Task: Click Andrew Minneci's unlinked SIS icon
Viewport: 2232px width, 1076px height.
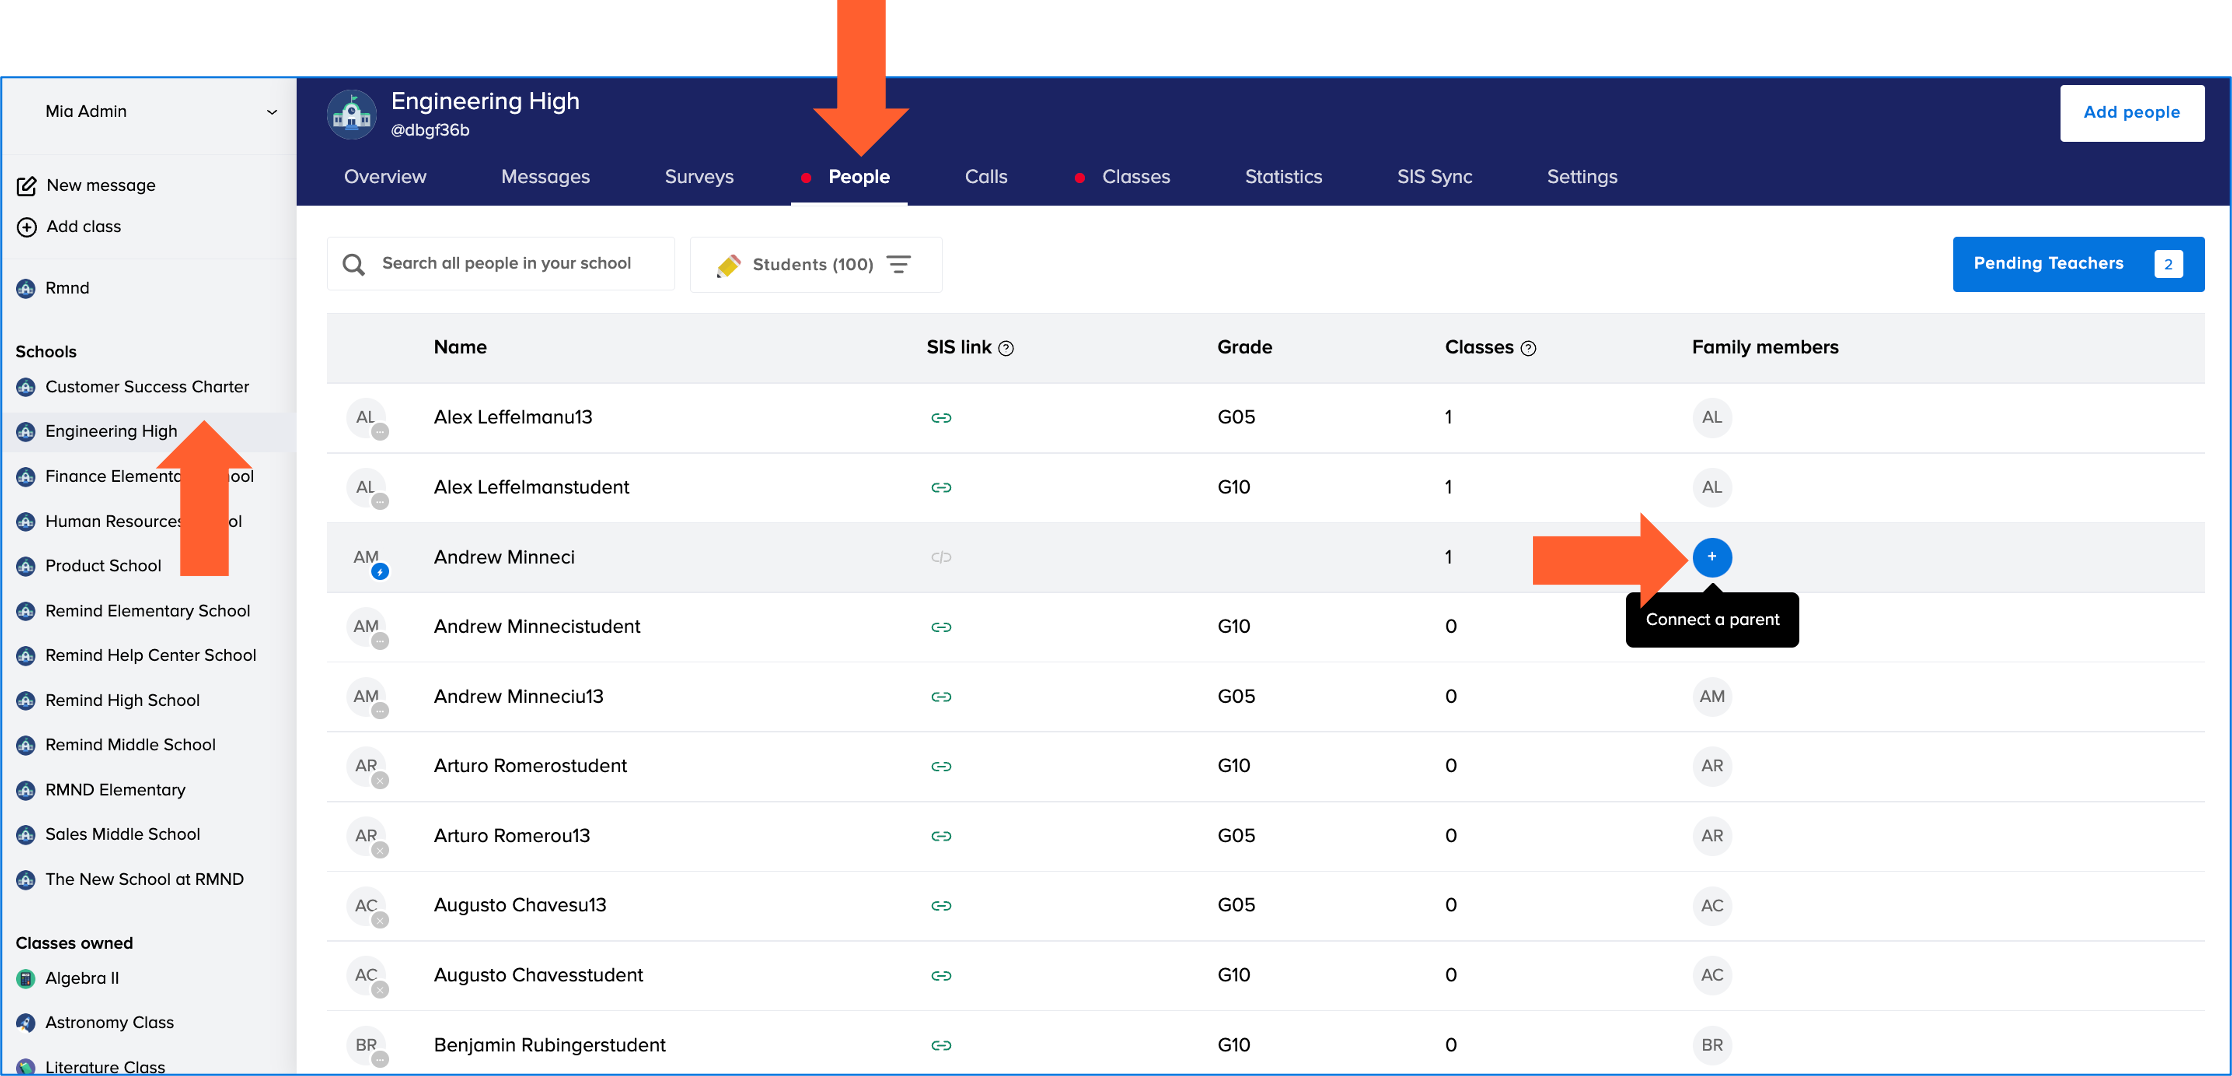Action: pyautogui.click(x=940, y=557)
